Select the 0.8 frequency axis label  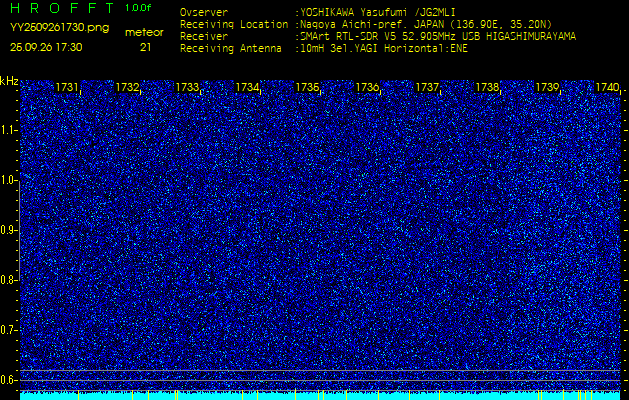pos(9,280)
